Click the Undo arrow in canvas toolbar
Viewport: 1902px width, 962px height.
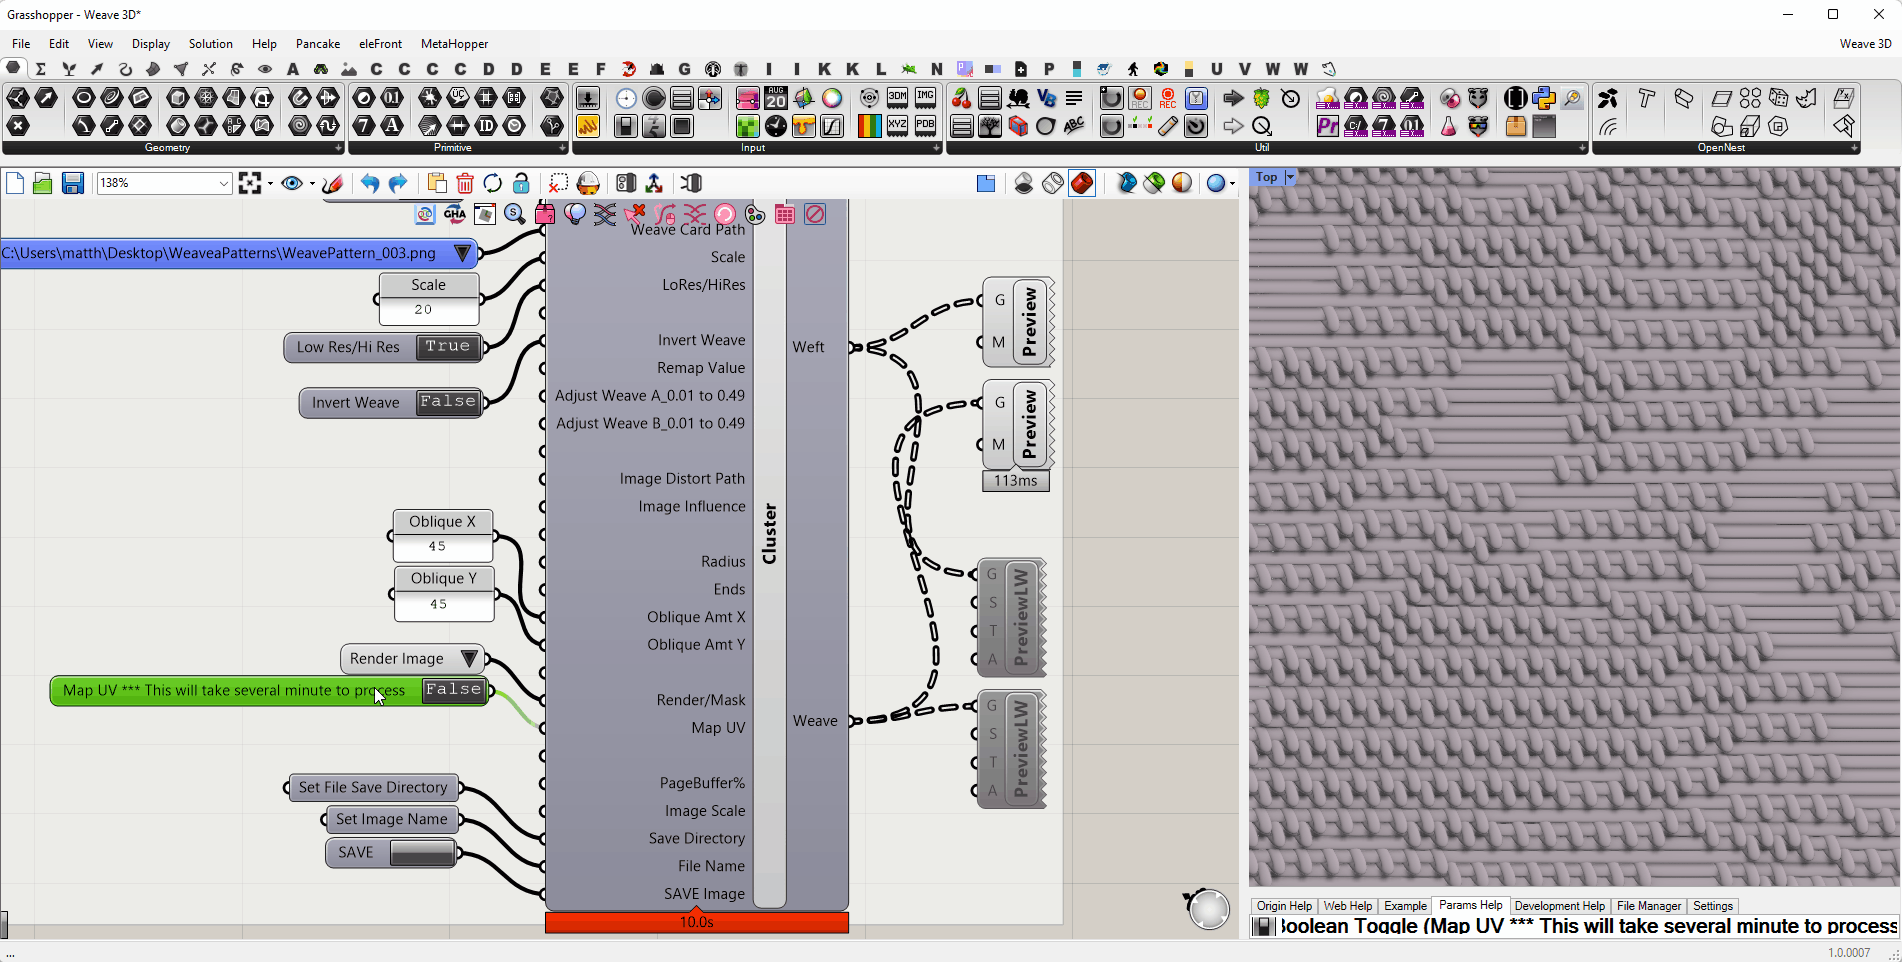click(370, 183)
